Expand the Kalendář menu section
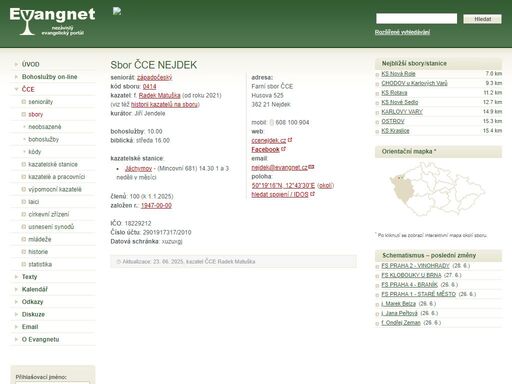 pyautogui.click(x=16, y=289)
